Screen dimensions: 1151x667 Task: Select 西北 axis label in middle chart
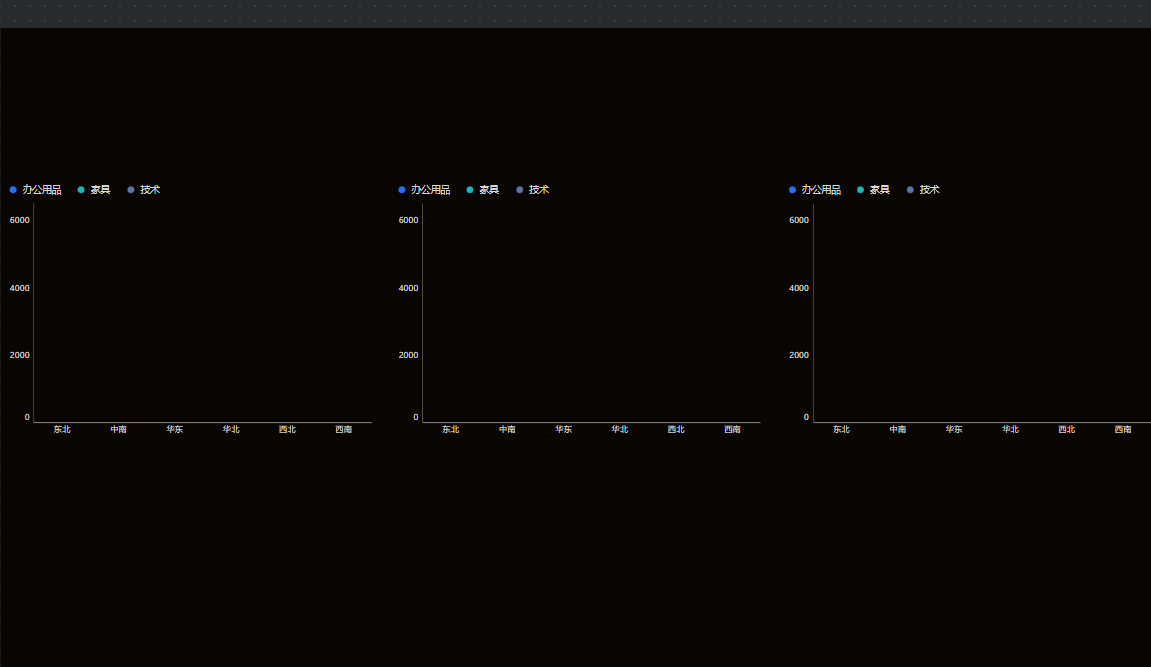tap(676, 430)
